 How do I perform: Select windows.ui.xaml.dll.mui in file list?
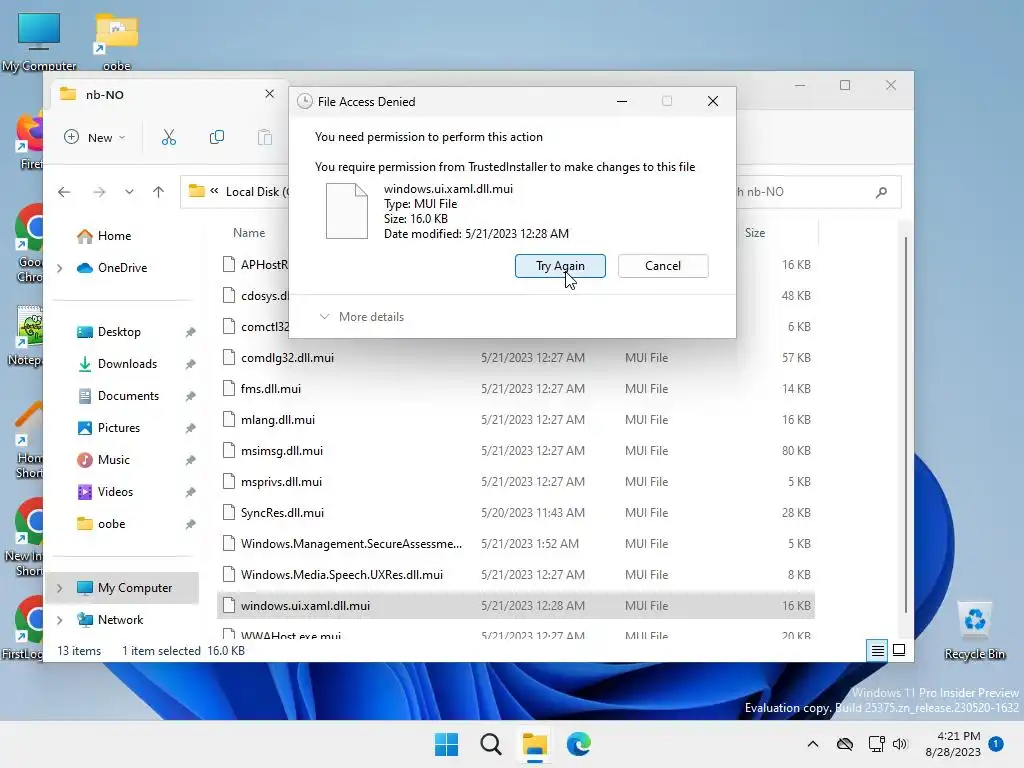(x=516, y=606)
